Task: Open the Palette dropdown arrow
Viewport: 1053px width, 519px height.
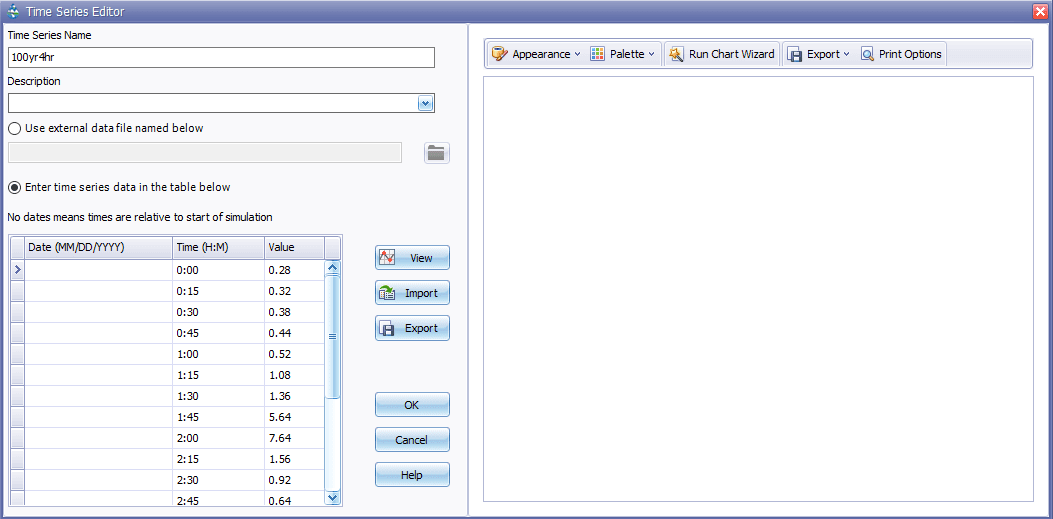Action: (651, 54)
